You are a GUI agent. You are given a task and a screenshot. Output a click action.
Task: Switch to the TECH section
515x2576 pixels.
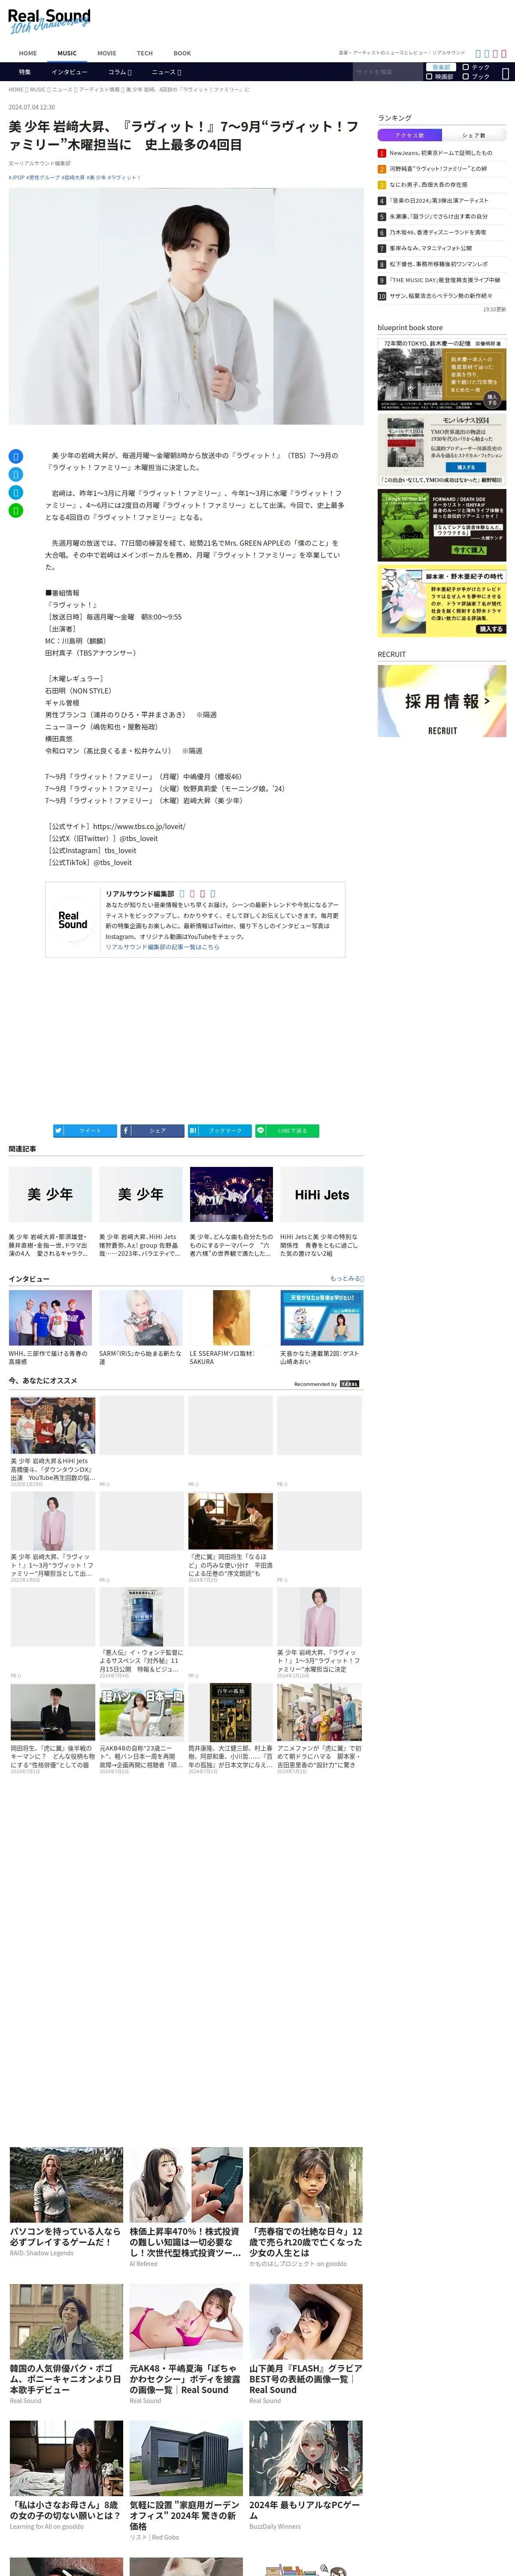[x=145, y=53]
